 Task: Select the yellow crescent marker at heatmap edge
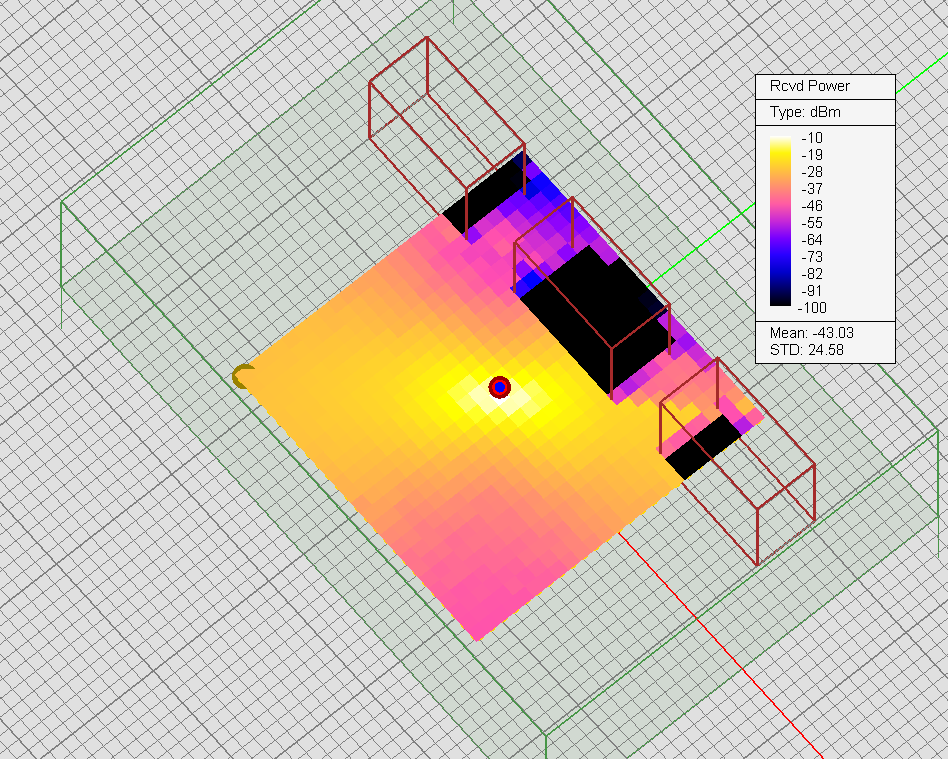coord(243,376)
